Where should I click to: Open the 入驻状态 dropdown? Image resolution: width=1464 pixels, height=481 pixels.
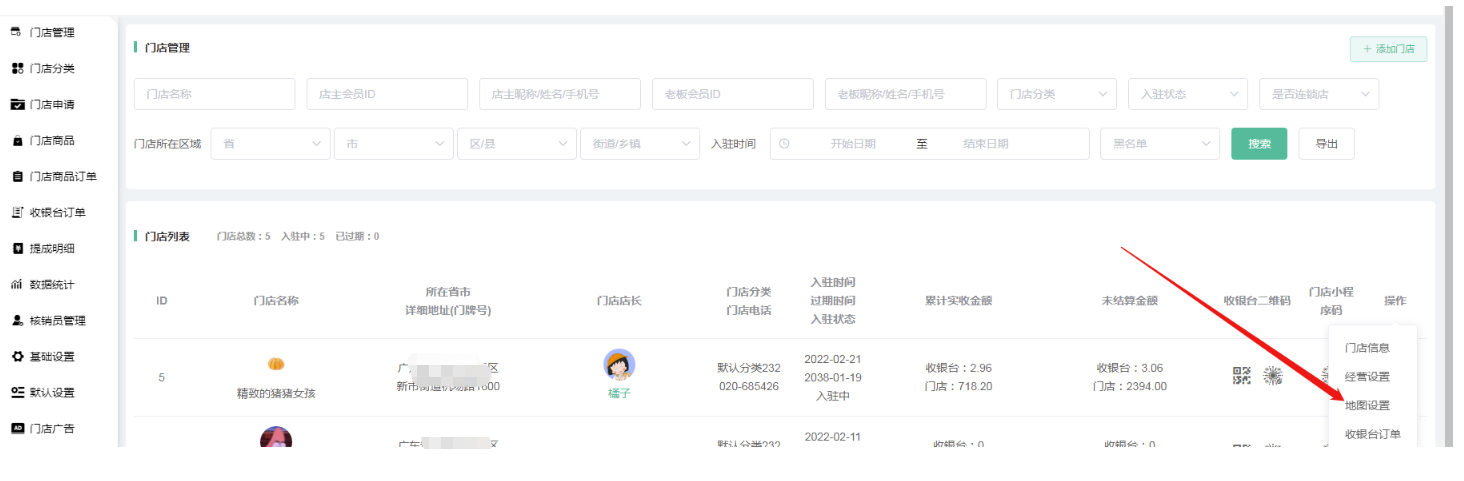(1187, 94)
